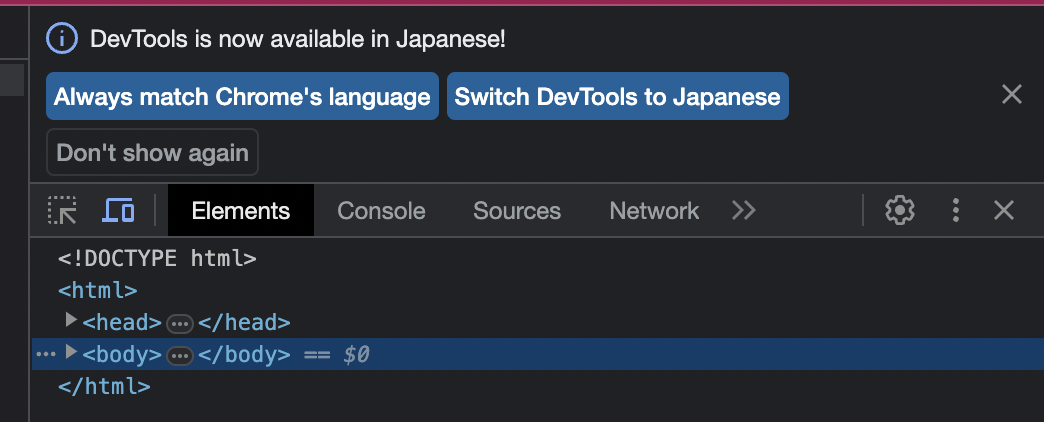Screen dimensions: 1044x422
Task: Activate the inspect element picker icon
Action: click(63, 211)
